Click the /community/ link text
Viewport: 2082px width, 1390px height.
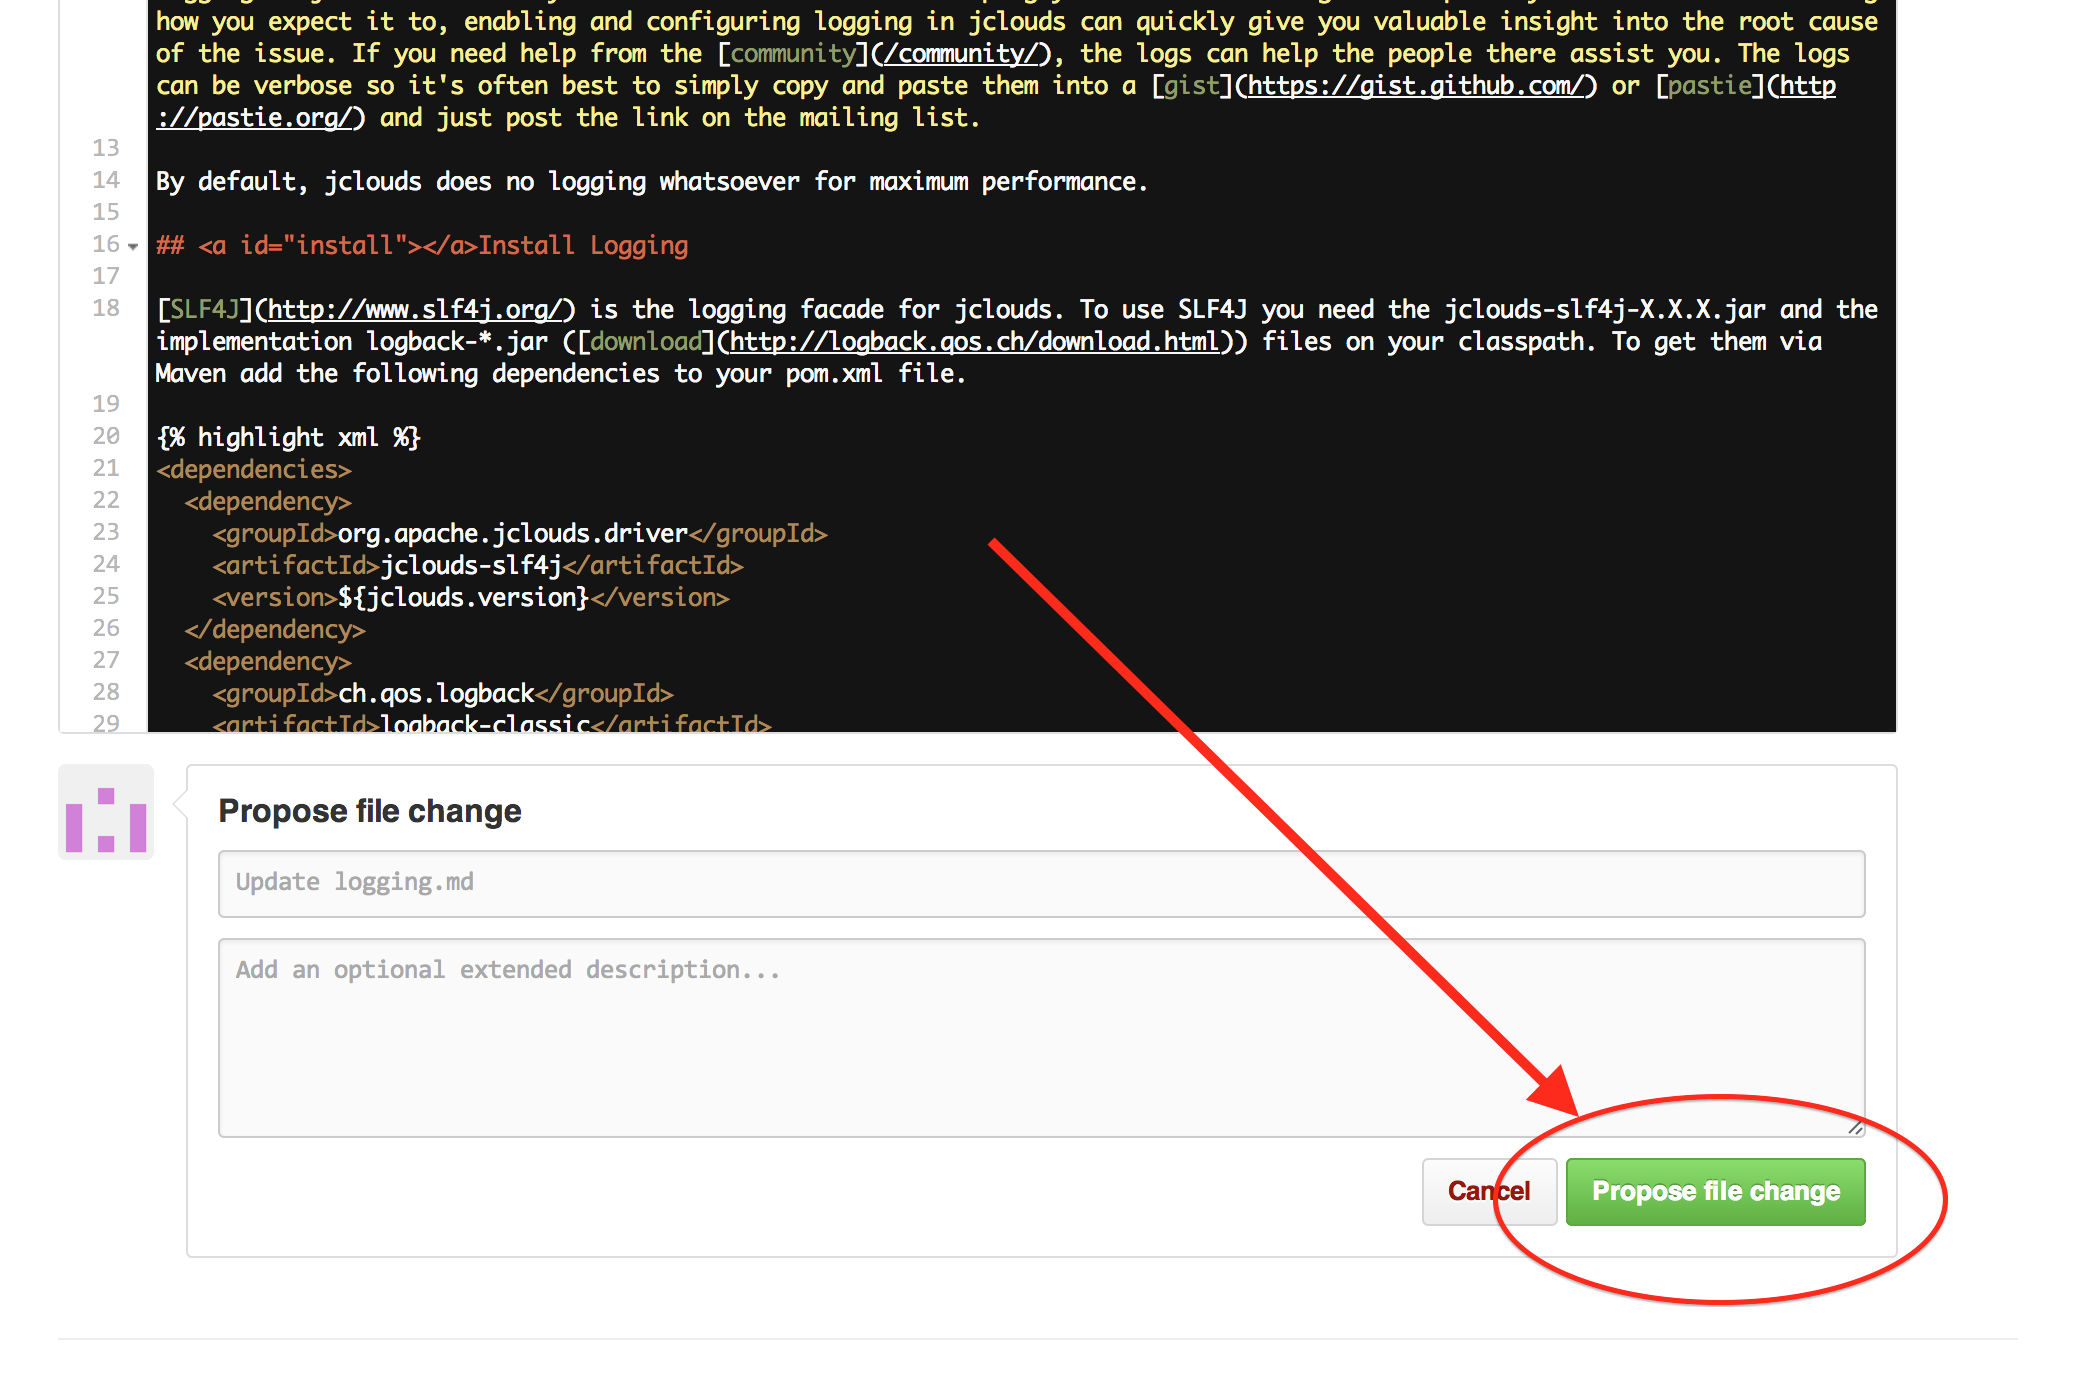[962, 54]
